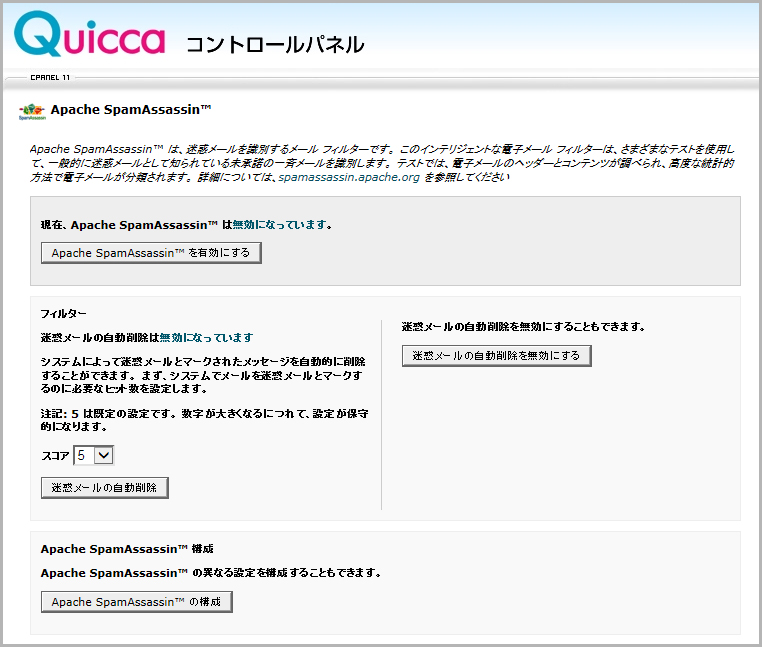Click the CPANEL 11 label
The image size is (762, 647).
(x=52, y=76)
